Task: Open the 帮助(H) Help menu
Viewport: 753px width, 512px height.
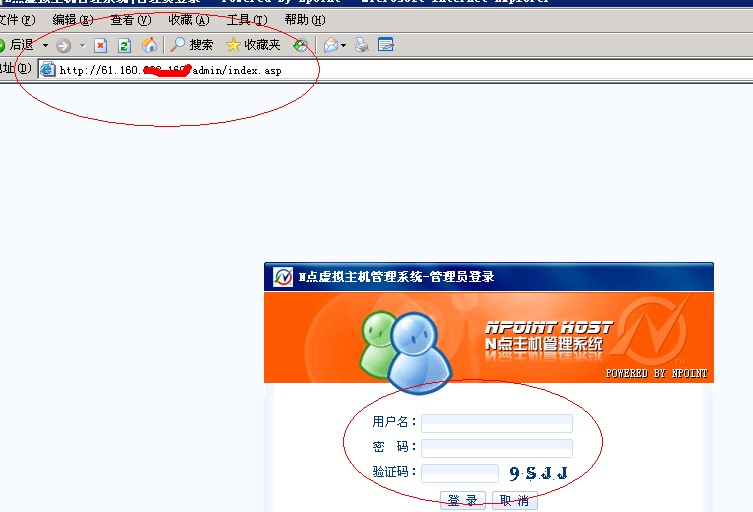Action: (x=304, y=20)
